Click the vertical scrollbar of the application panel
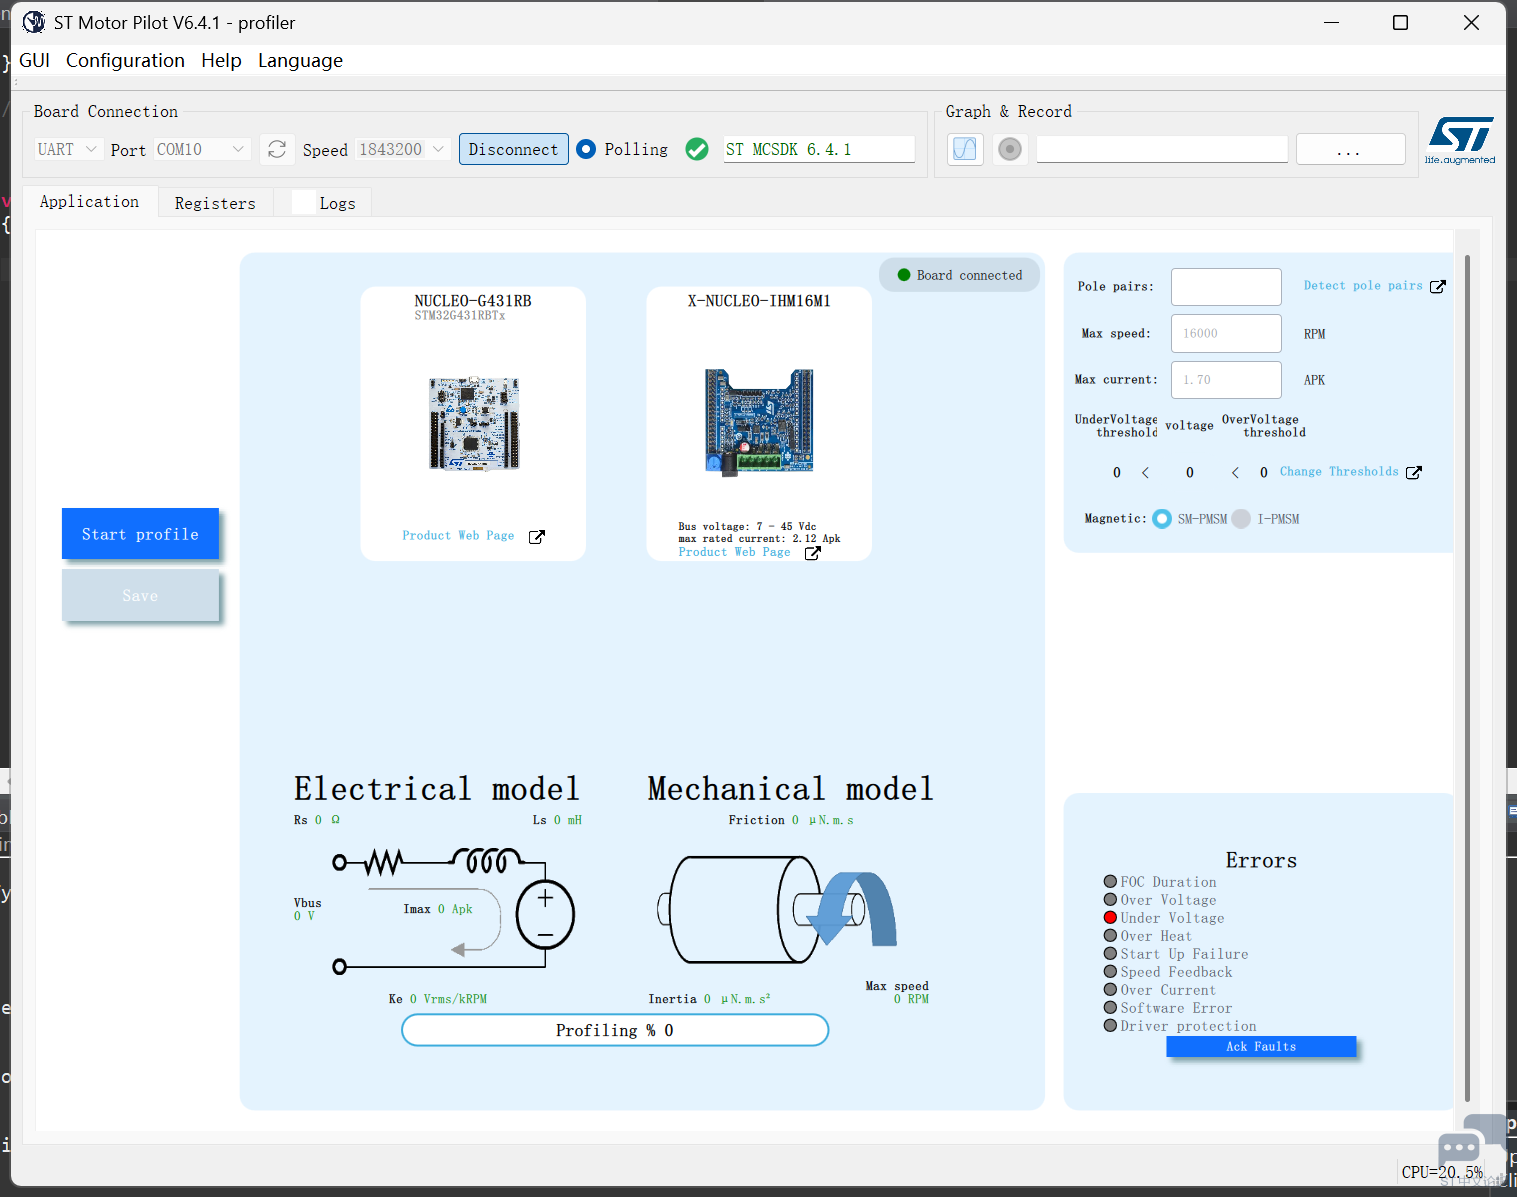1517x1197 pixels. point(1467,678)
